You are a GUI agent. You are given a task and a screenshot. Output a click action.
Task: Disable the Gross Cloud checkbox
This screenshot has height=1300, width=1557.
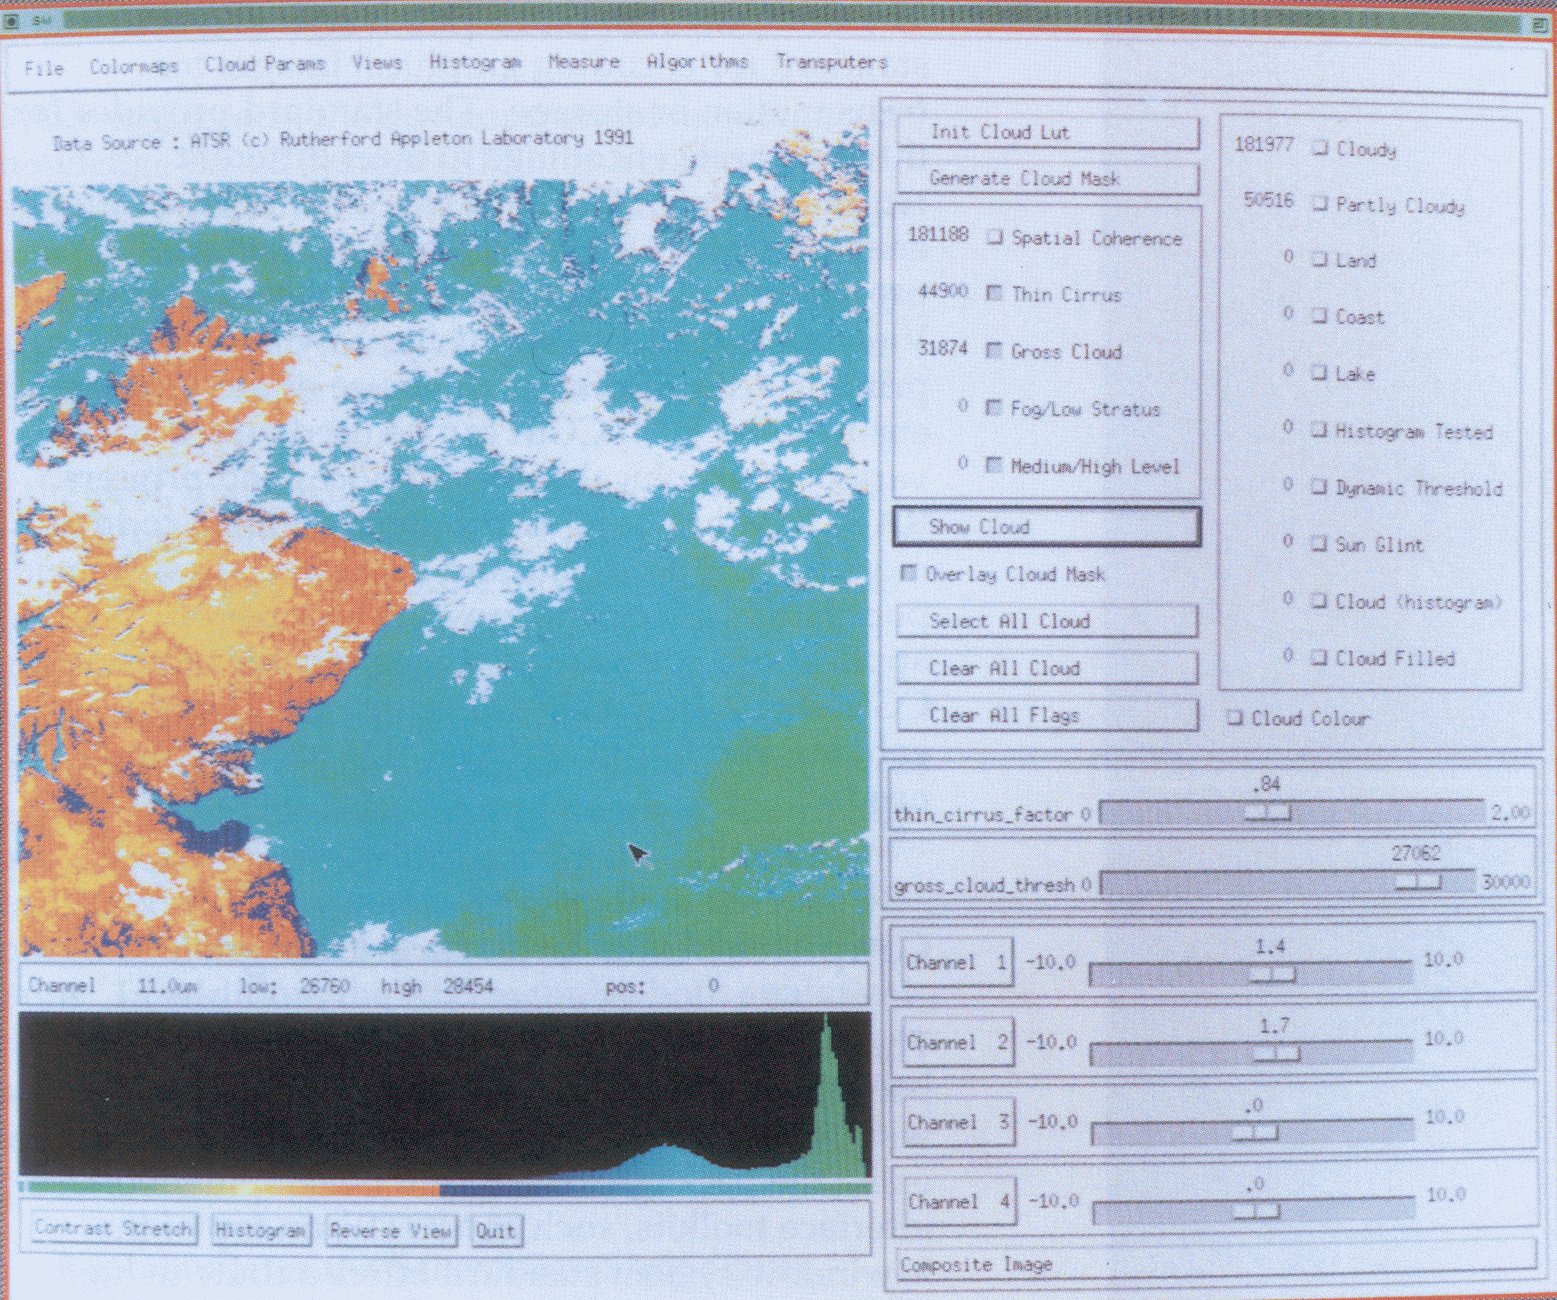point(993,351)
